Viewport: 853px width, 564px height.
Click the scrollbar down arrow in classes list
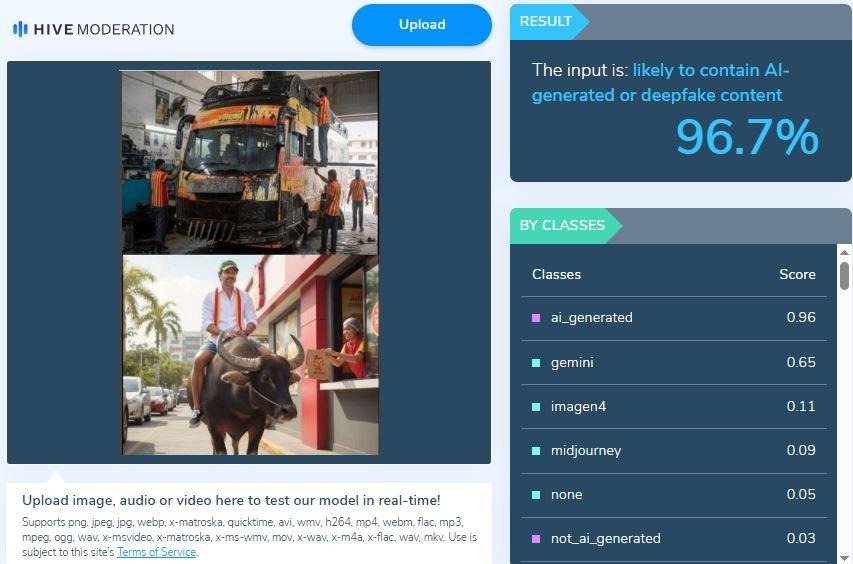click(844, 557)
